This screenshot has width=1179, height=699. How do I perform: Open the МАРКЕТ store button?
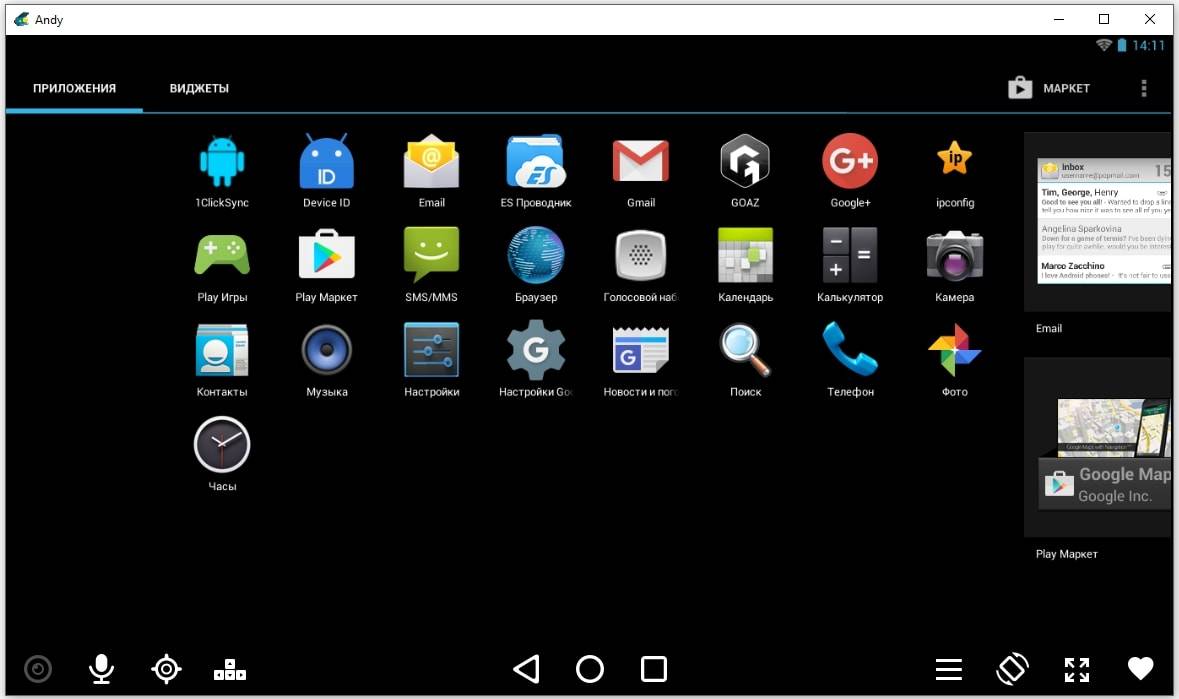pyautogui.click(x=1049, y=89)
